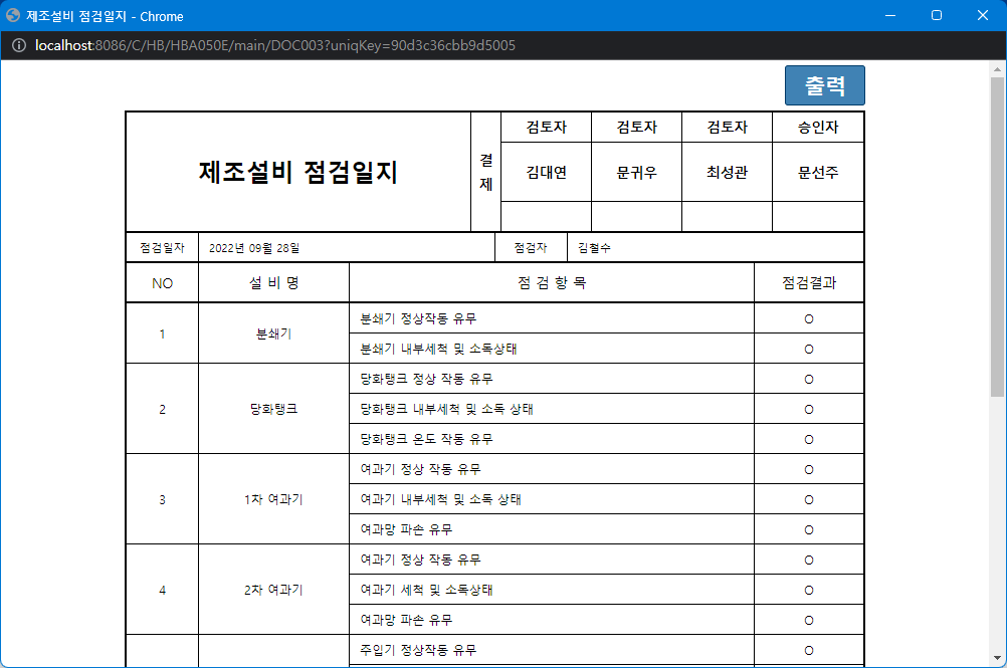Click the 설 비 명 column header
This screenshot has height=668, width=1007.
tap(274, 283)
